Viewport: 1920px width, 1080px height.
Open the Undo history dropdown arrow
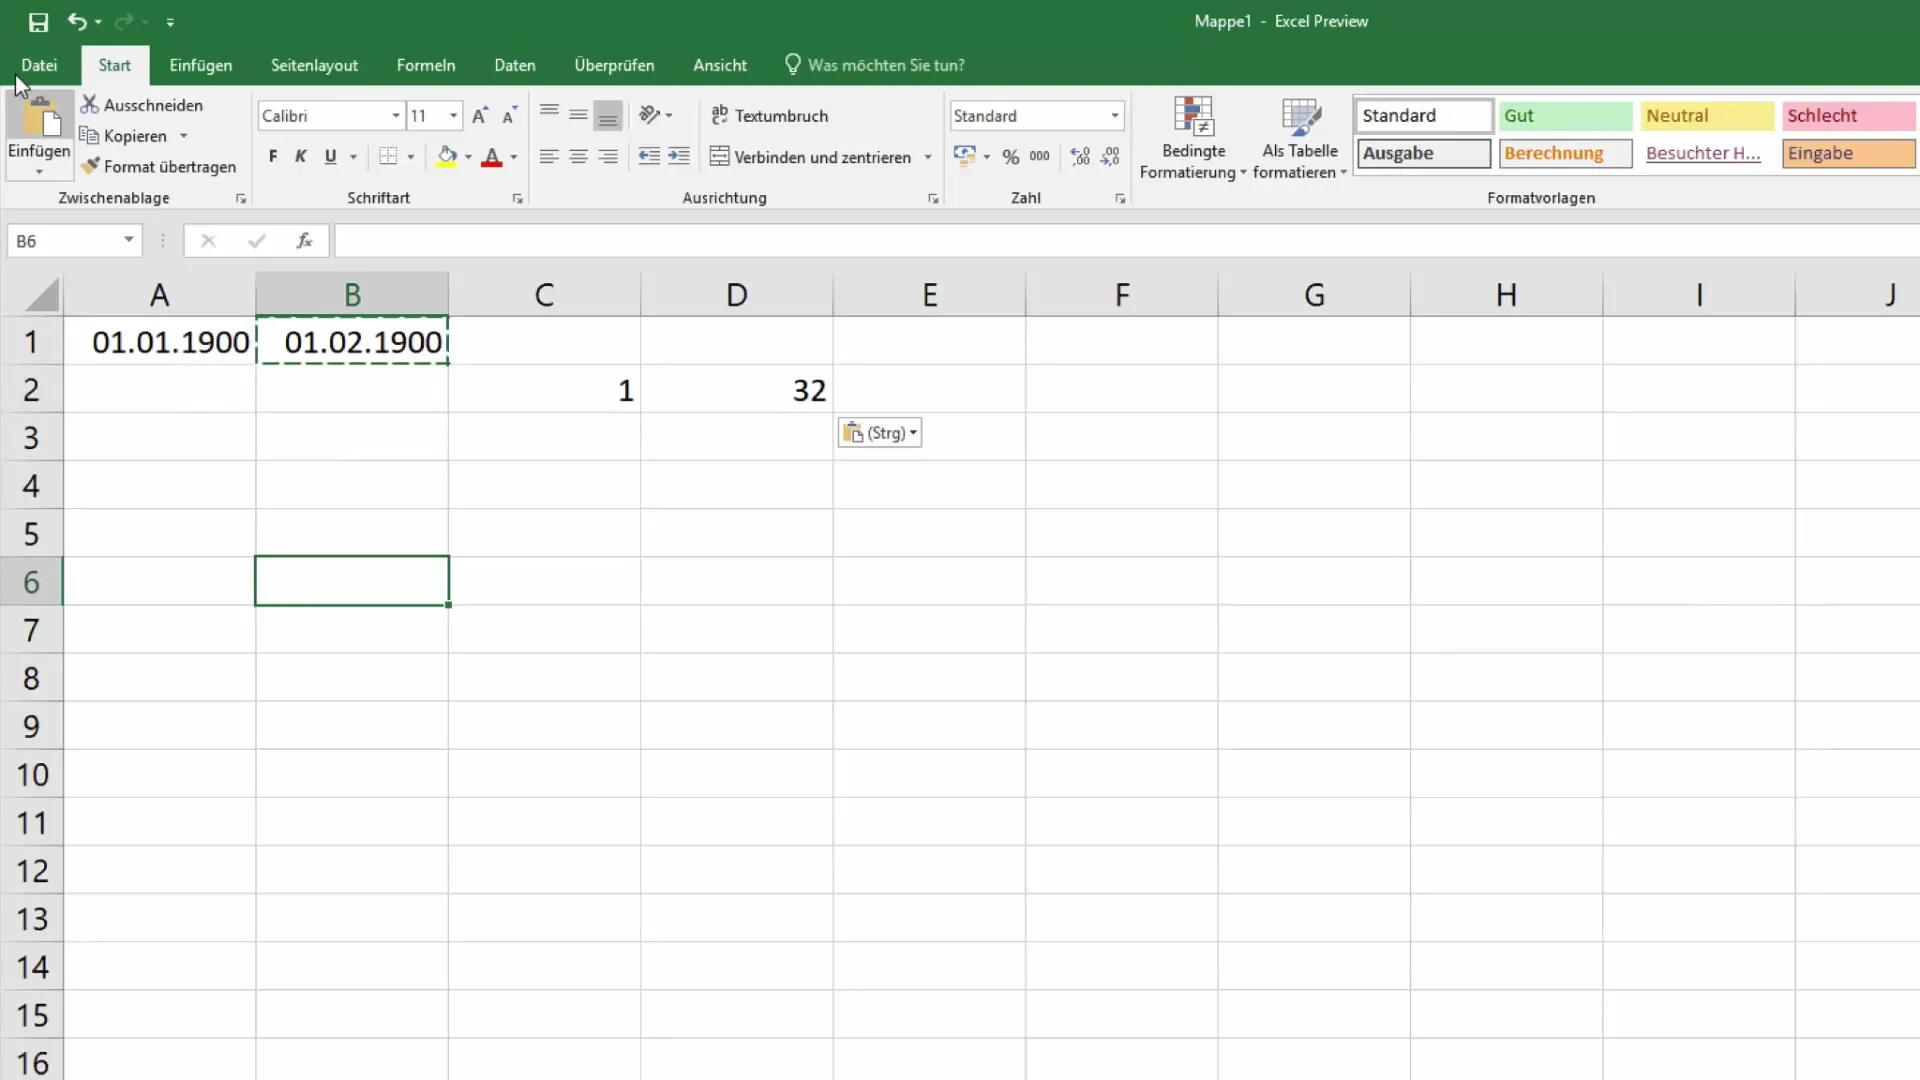pyautogui.click(x=98, y=22)
